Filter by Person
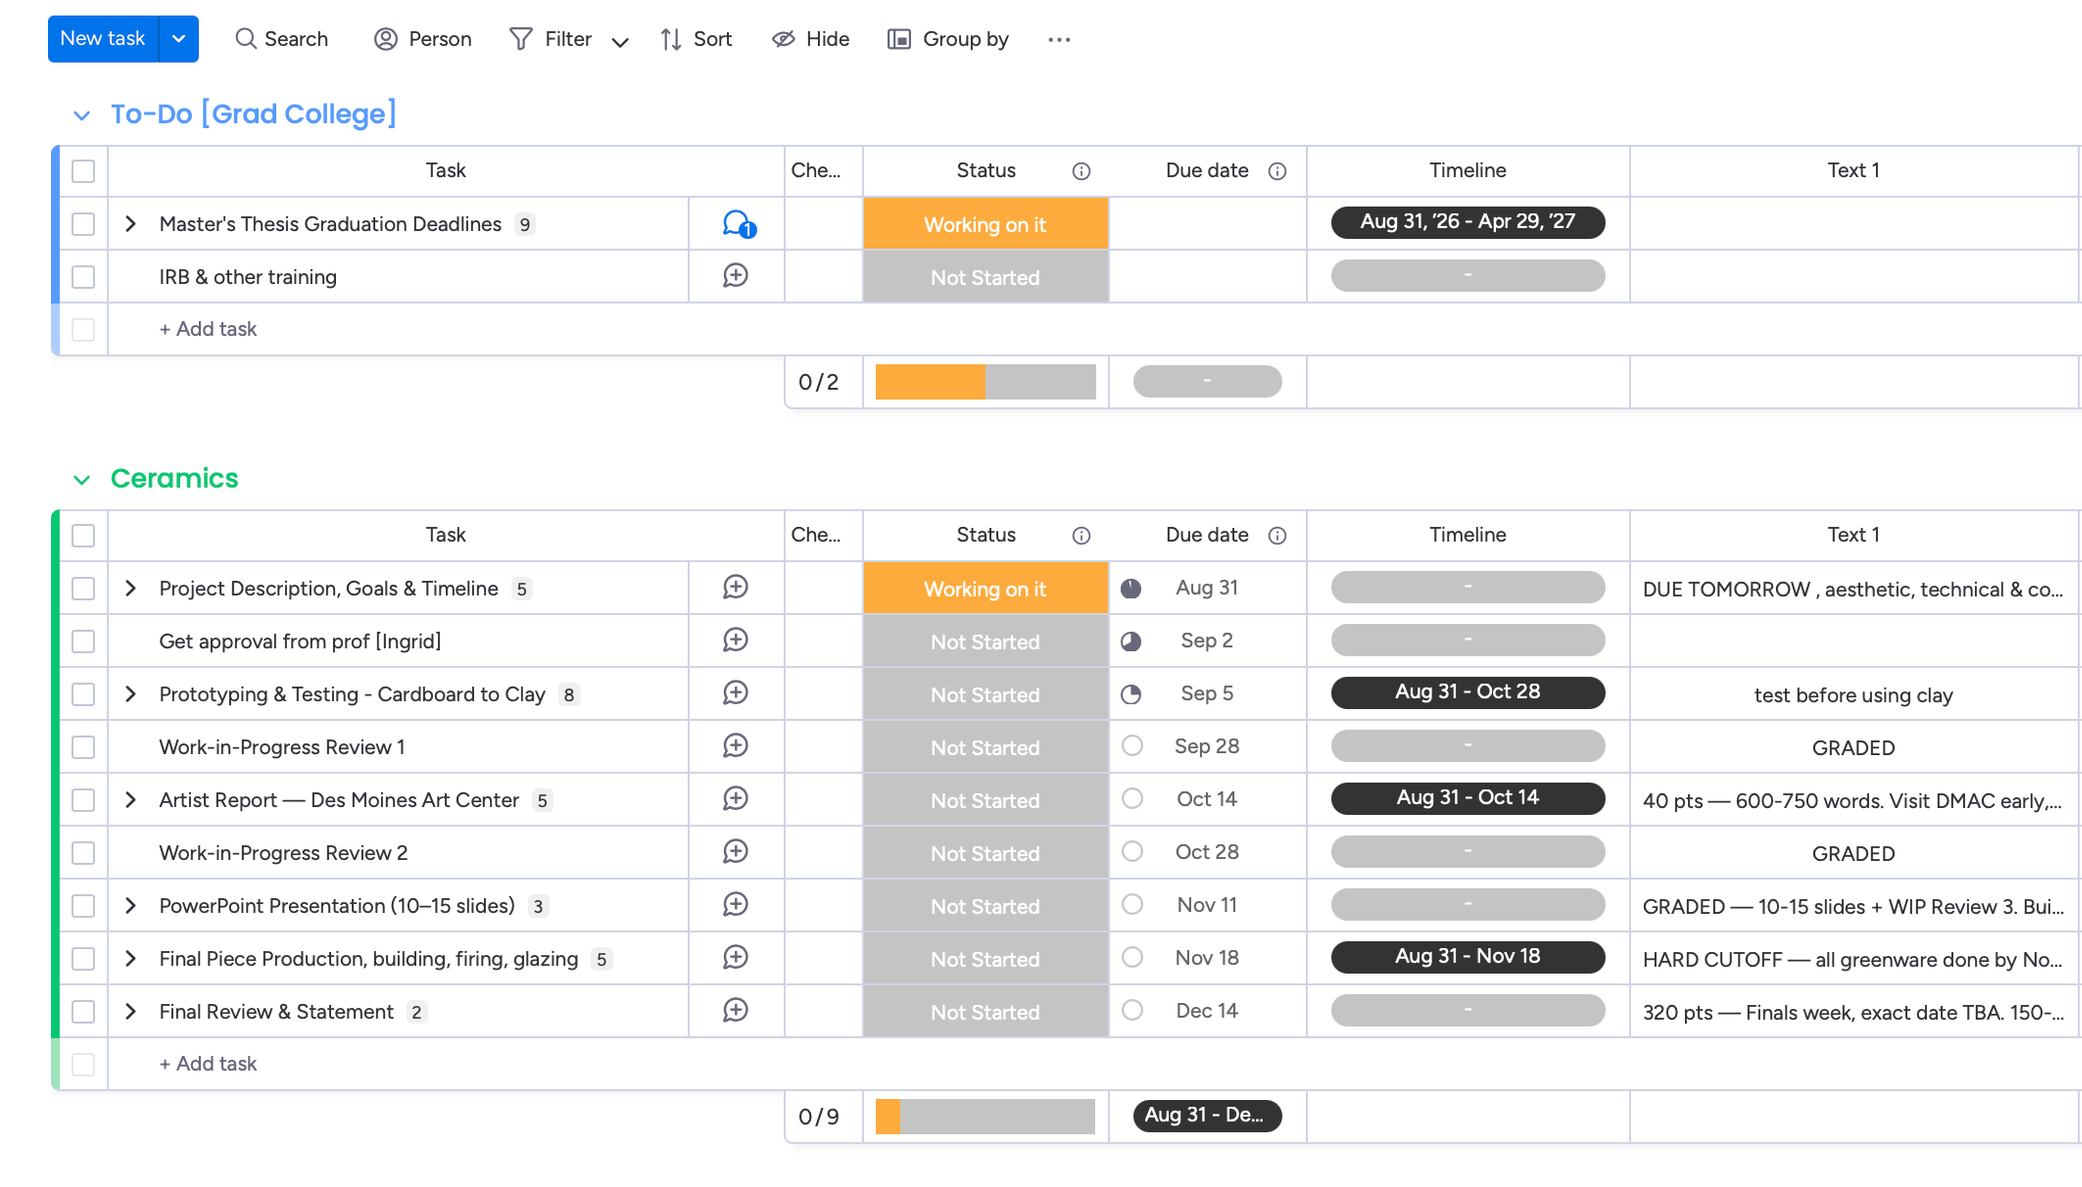Image resolution: width=2082 pixels, height=1187 pixels. pyautogui.click(x=422, y=39)
